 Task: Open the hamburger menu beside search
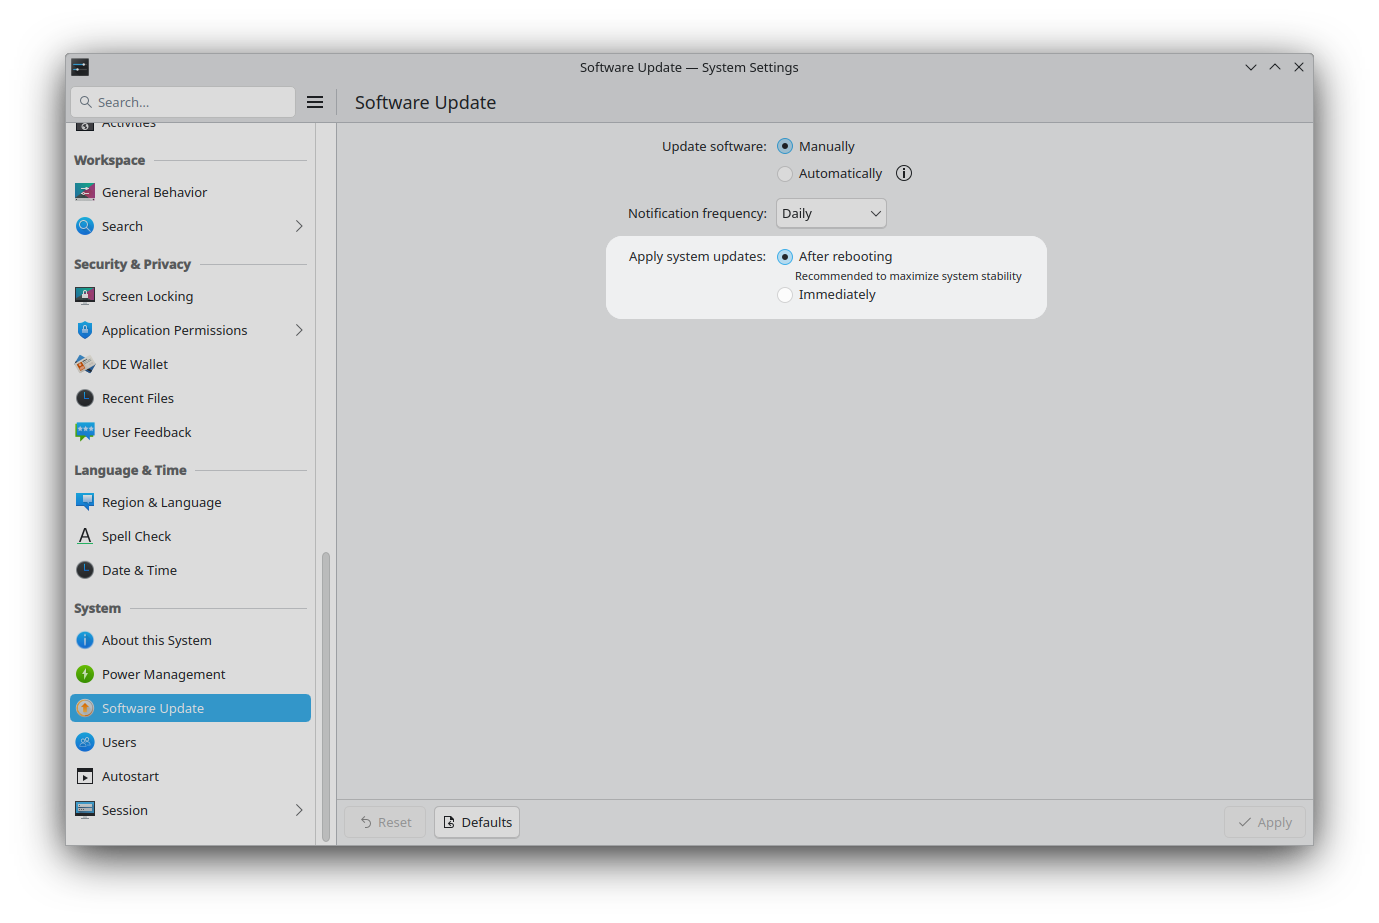[315, 102]
